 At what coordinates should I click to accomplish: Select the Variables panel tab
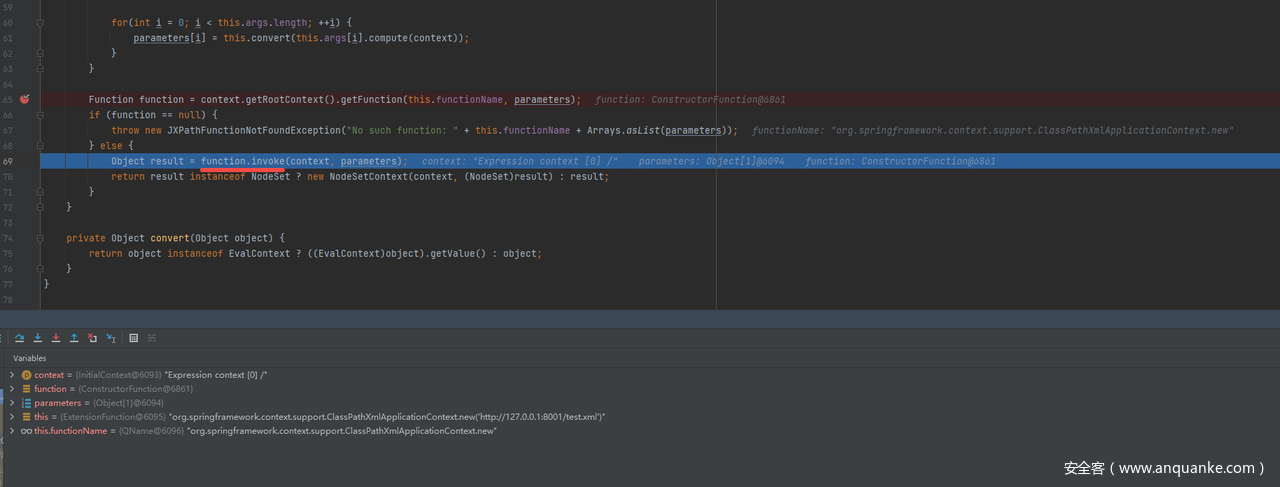click(x=30, y=358)
